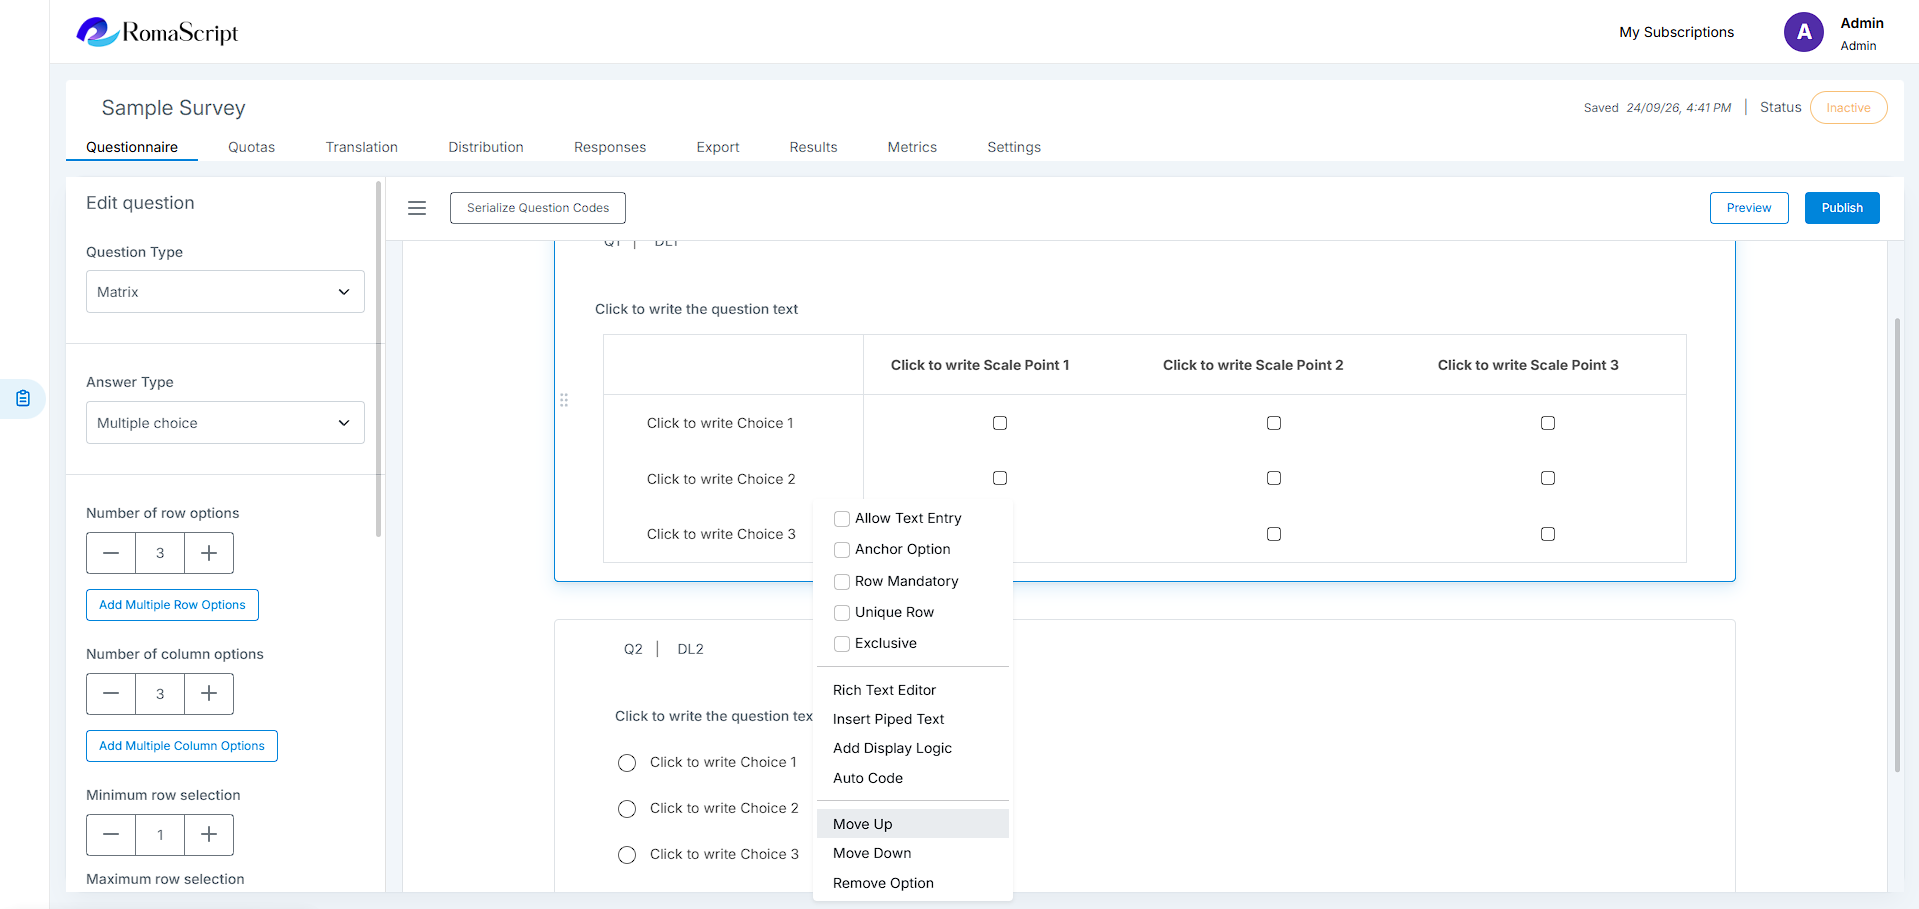
Task: Edit matrix row text Choice 3
Action: (721, 534)
